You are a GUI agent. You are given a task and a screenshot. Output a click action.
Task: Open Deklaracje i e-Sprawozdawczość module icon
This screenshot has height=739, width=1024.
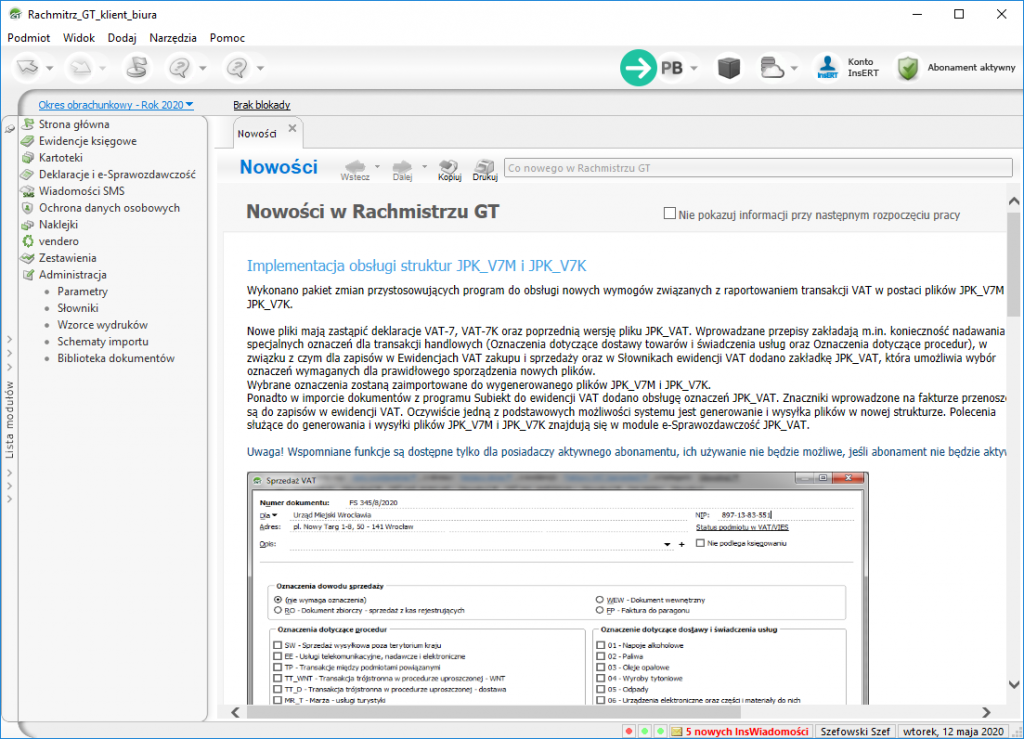click(x=27, y=174)
